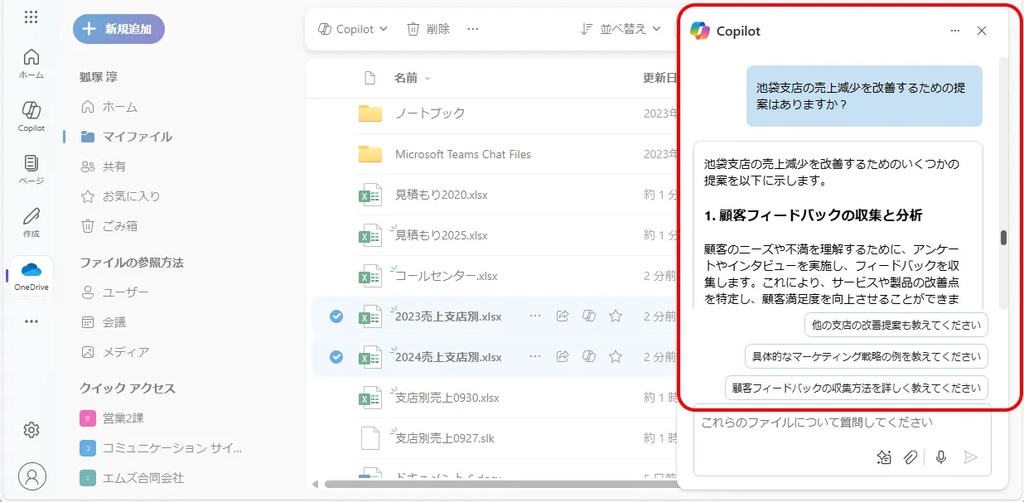
Task: Expand the Copilot toolbar dropdown
Action: [x=353, y=29]
